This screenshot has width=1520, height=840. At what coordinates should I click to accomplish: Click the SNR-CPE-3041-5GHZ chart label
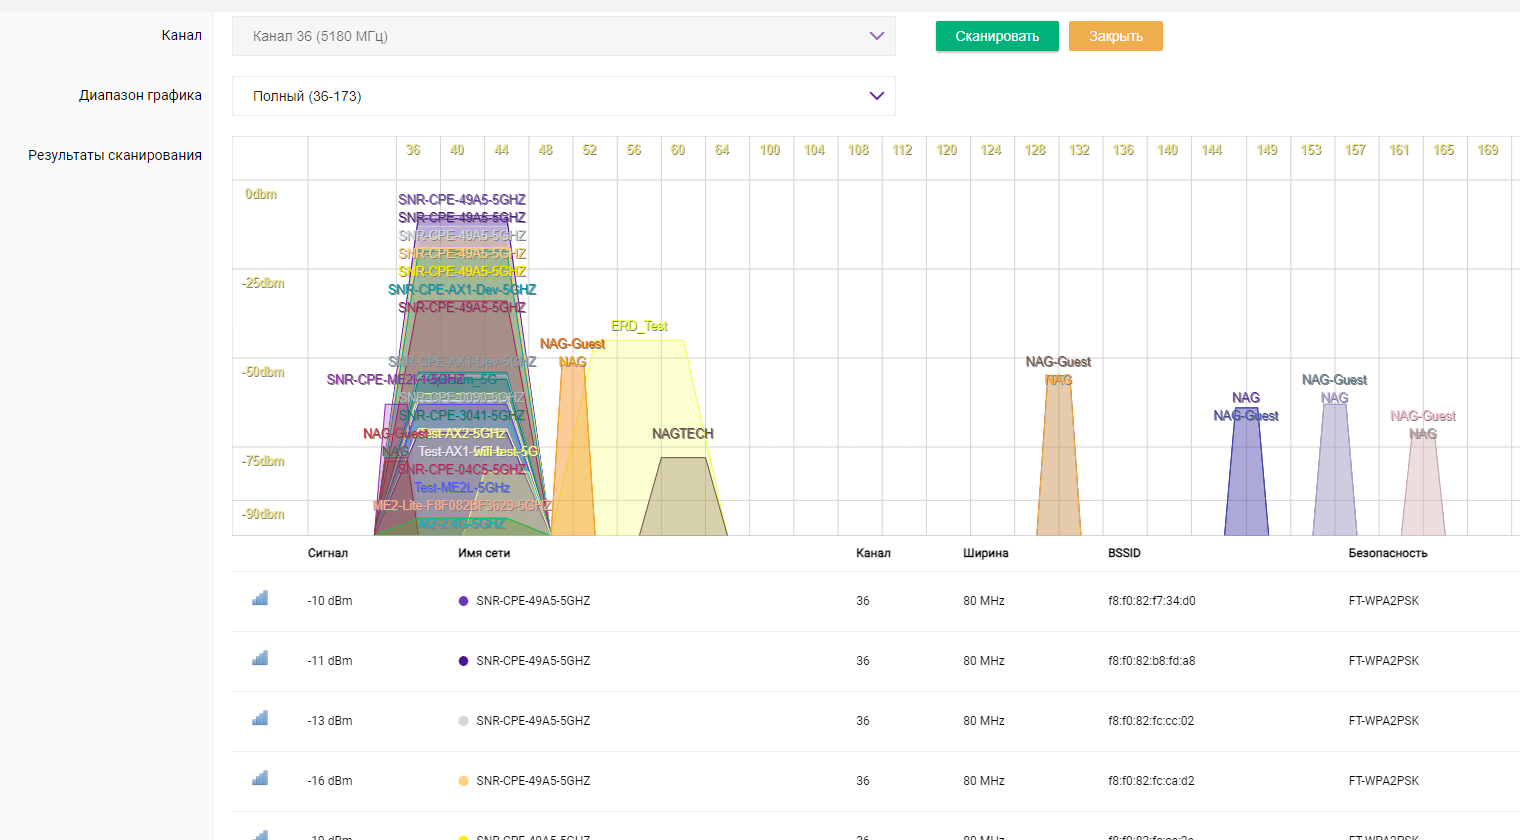pyautogui.click(x=462, y=416)
